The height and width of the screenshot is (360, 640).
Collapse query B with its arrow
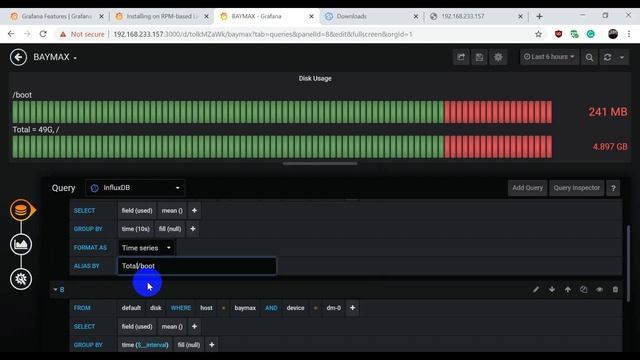[55, 290]
